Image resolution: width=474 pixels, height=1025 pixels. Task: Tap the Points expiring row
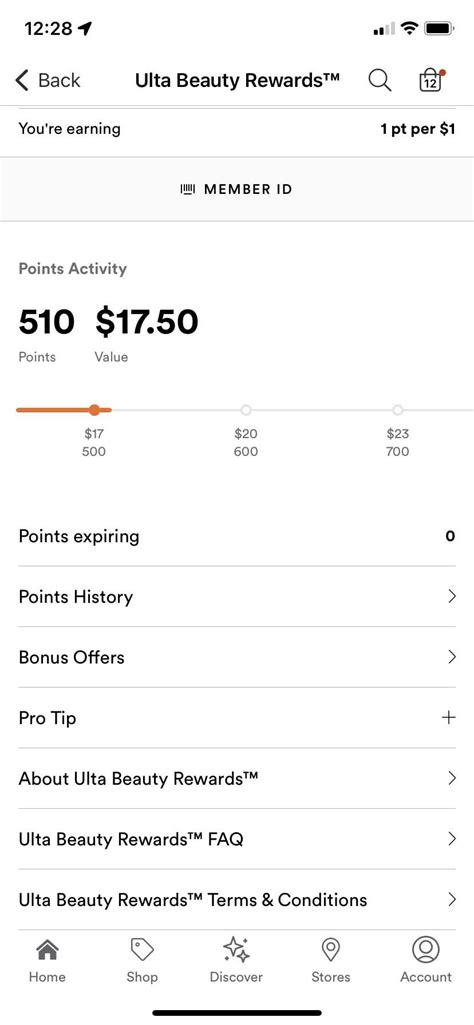click(237, 536)
